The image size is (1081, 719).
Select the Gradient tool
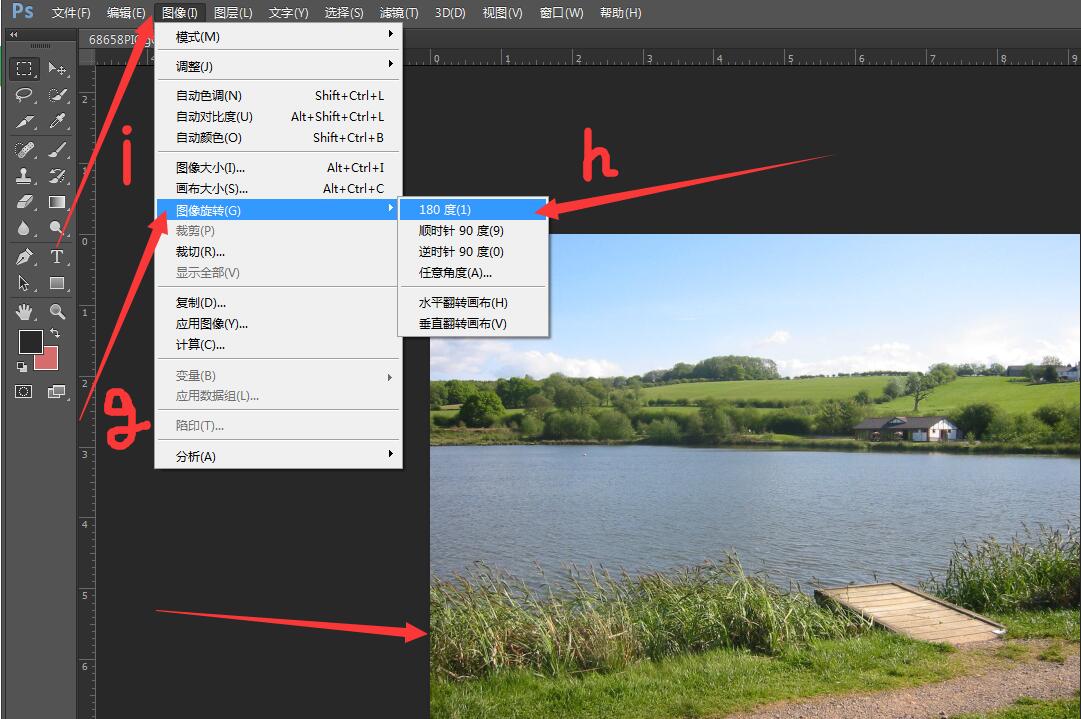tap(57, 202)
